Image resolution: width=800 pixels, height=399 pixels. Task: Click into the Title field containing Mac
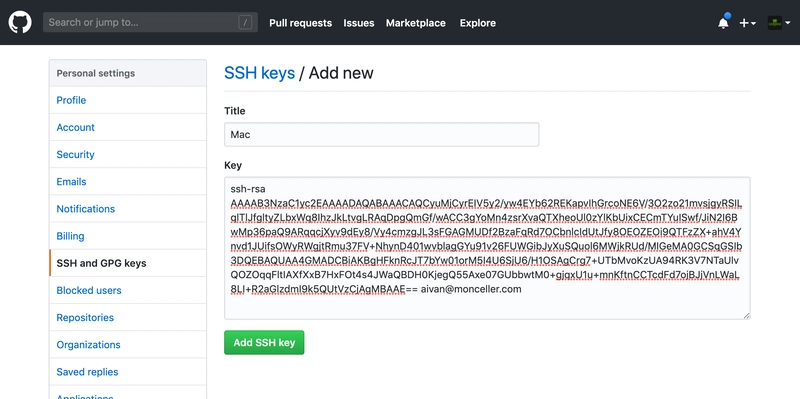click(382, 135)
